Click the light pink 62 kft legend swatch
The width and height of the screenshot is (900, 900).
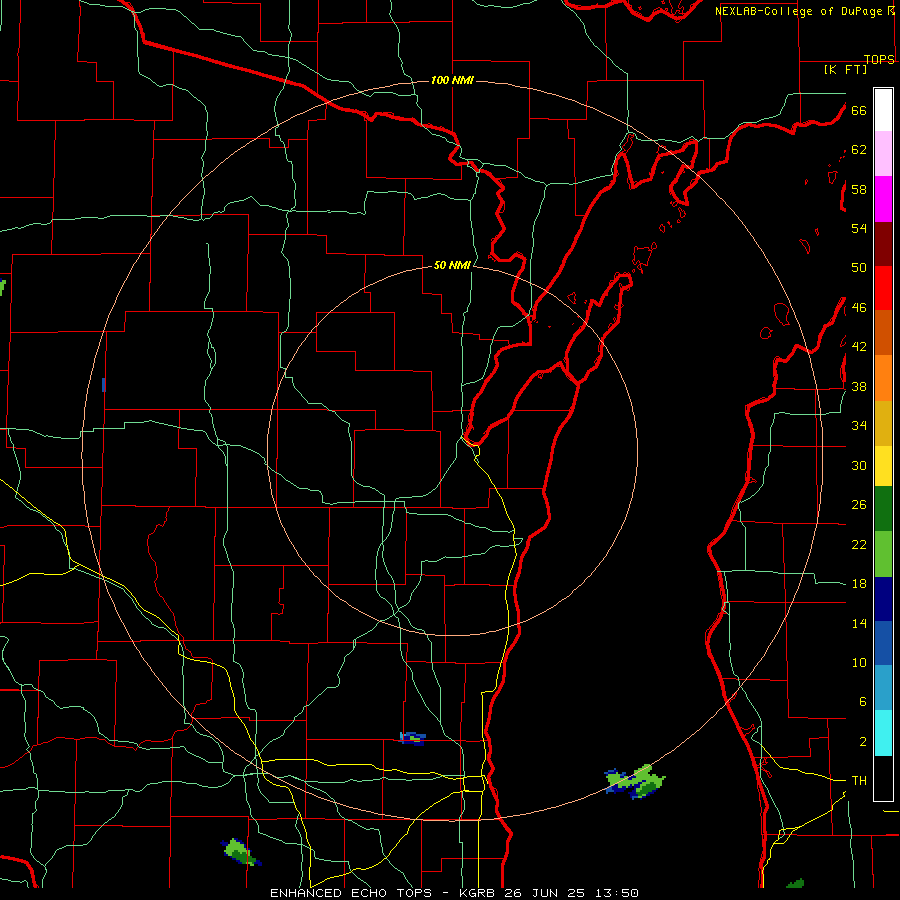click(883, 154)
